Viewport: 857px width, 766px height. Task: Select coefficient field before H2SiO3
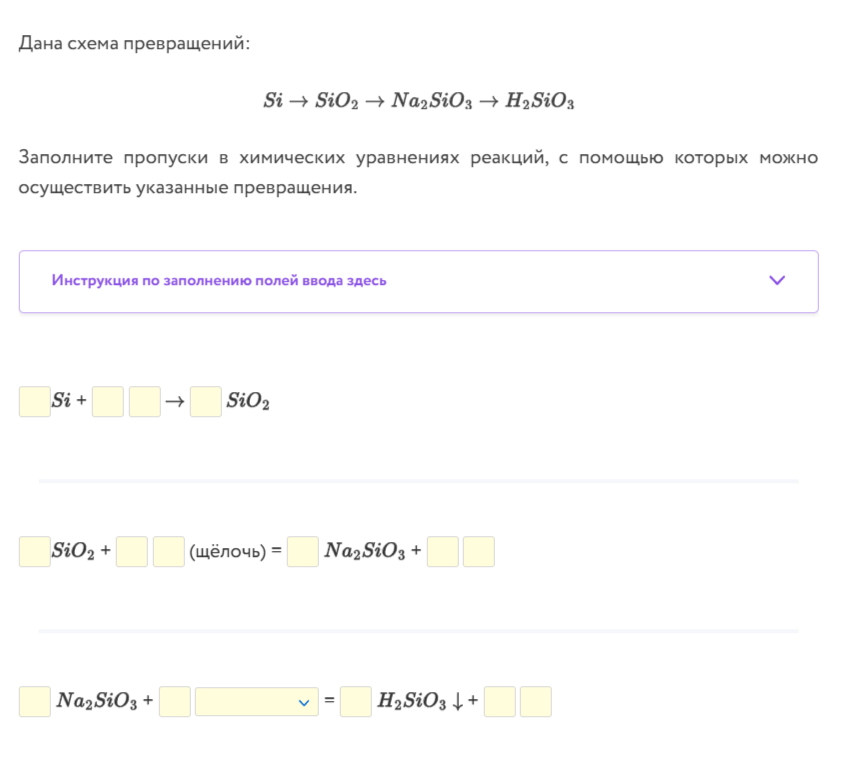(x=356, y=702)
